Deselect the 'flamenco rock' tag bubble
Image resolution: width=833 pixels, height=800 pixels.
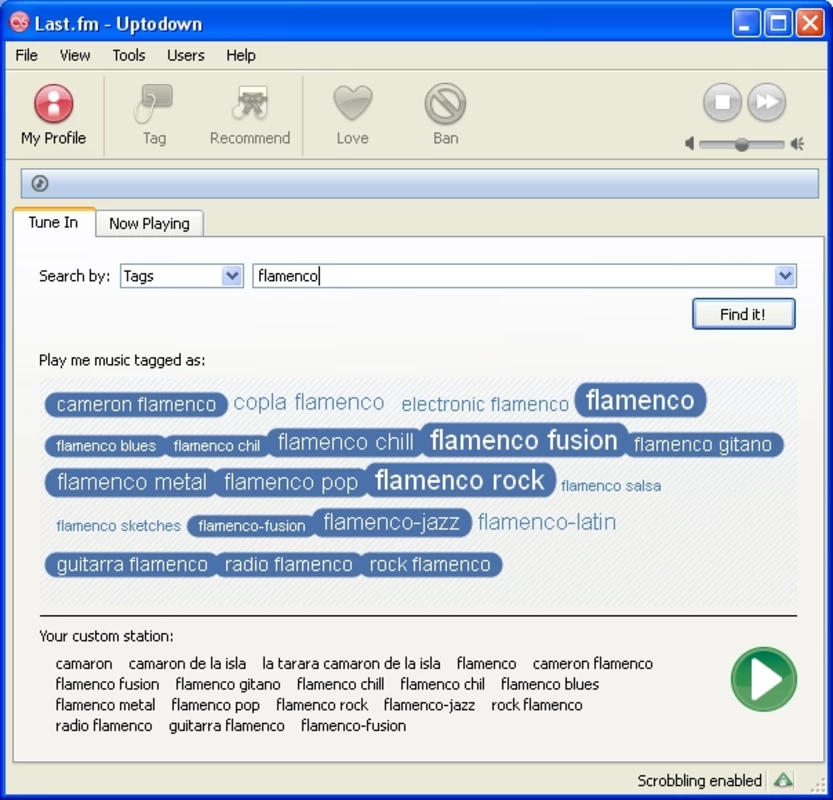(x=460, y=480)
